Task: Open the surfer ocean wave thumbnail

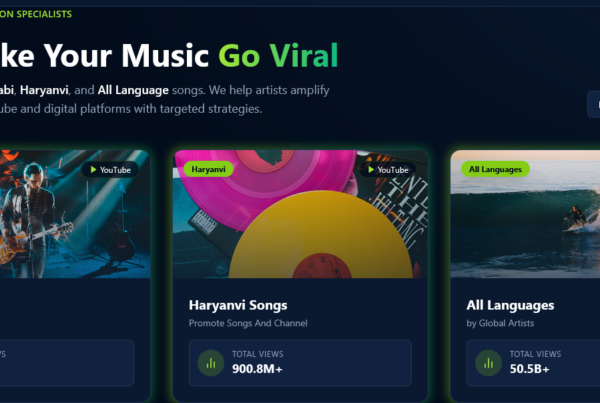Action: click(525, 214)
